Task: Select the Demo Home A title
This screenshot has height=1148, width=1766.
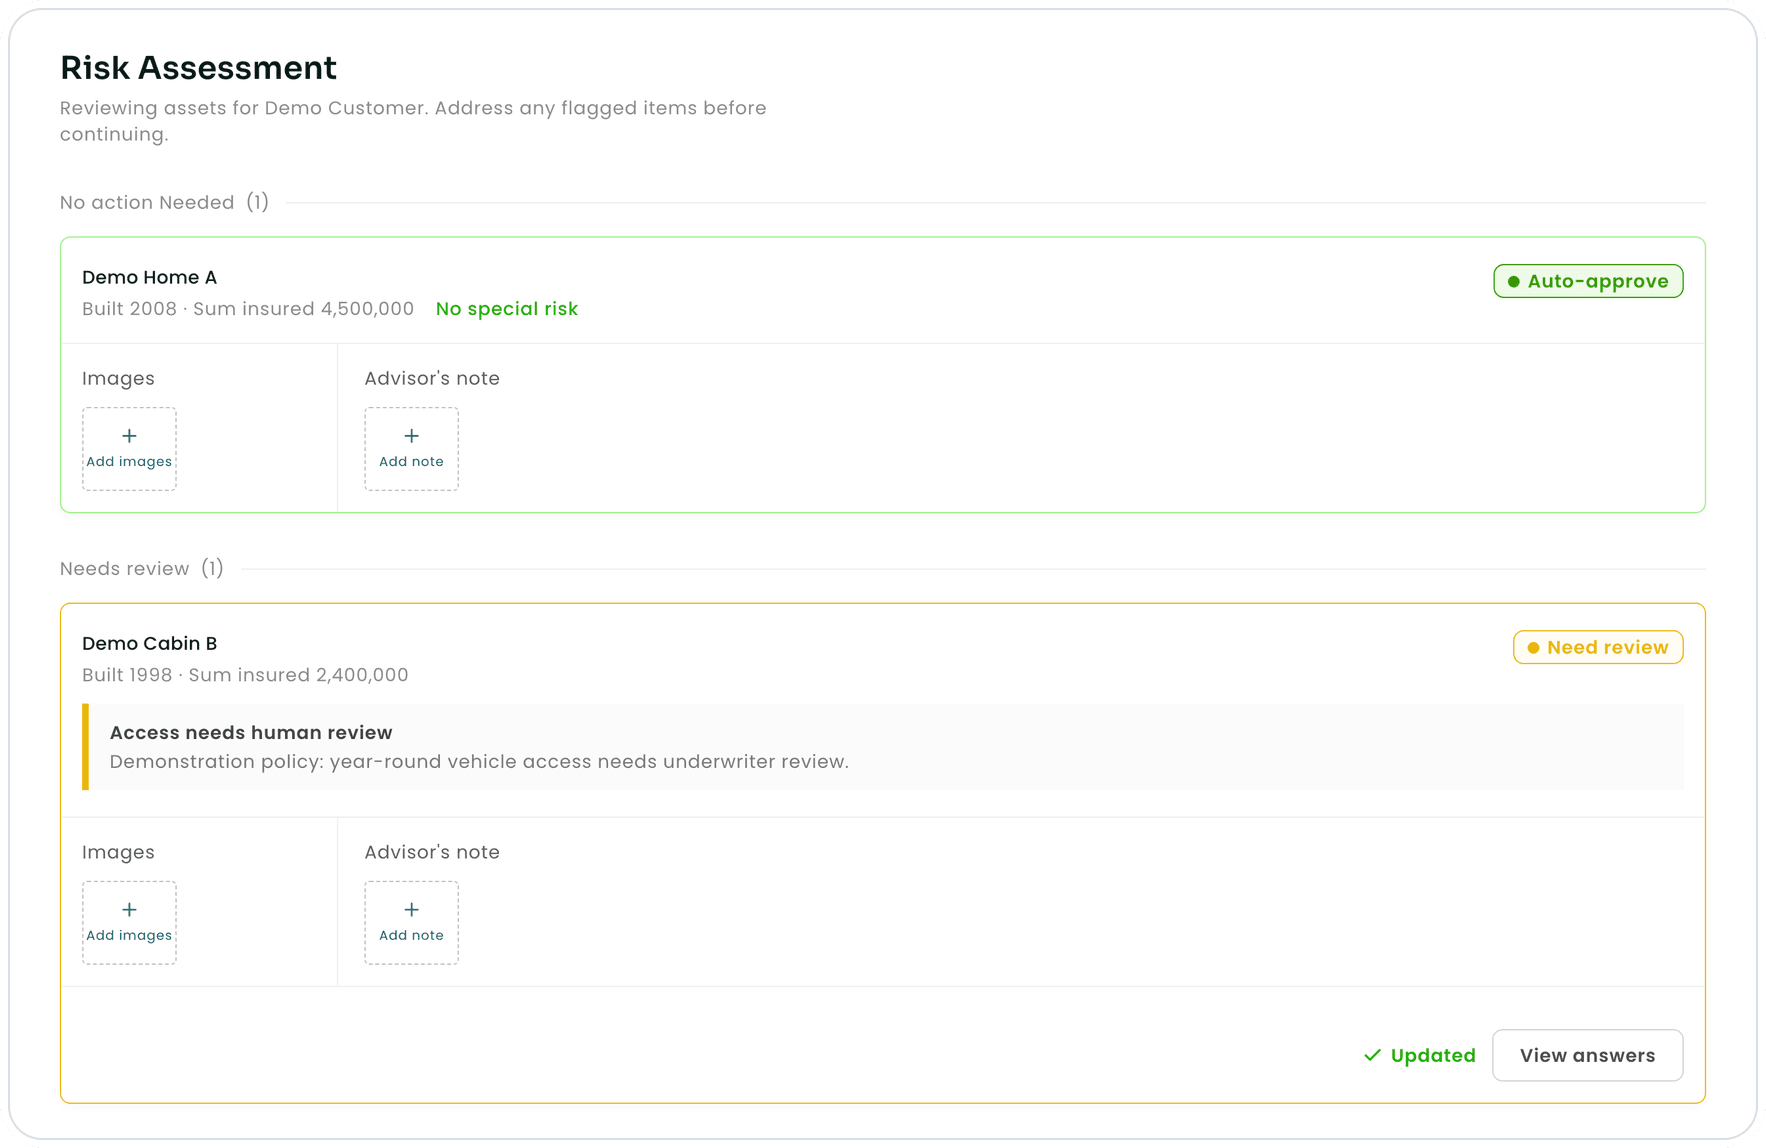Action: pyautogui.click(x=150, y=277)
